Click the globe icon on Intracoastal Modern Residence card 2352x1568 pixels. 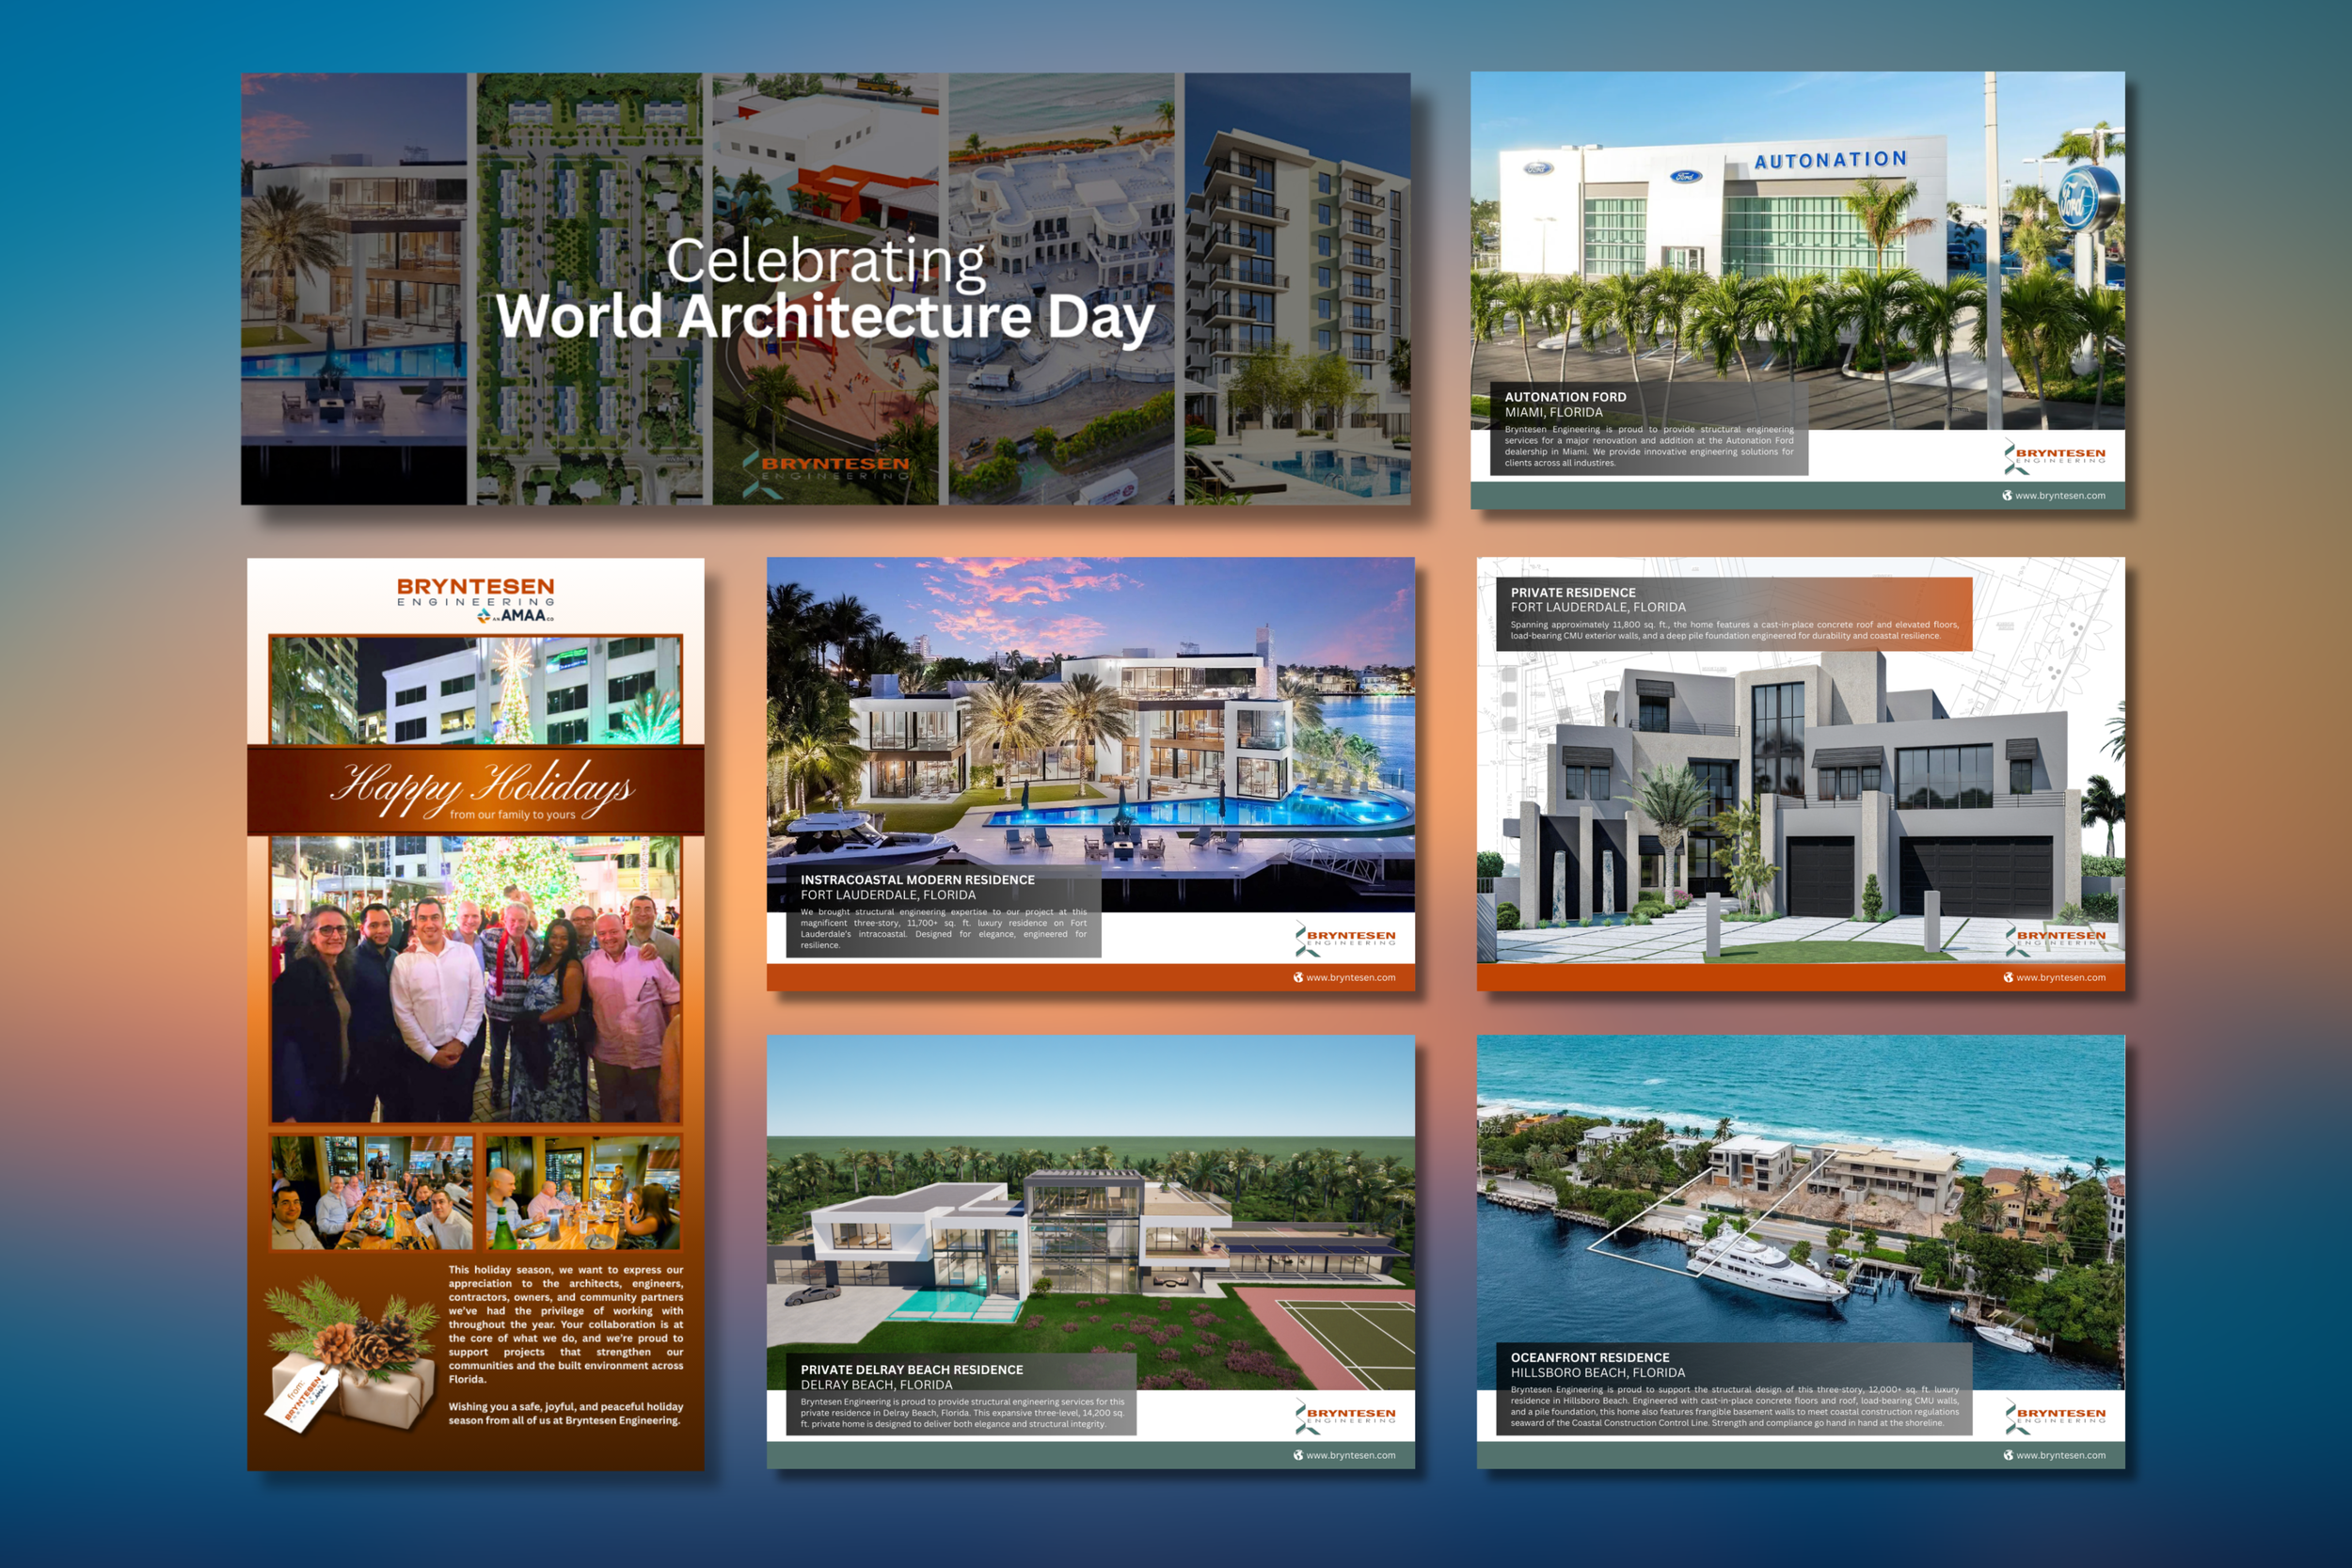[x=1297, y=977]
